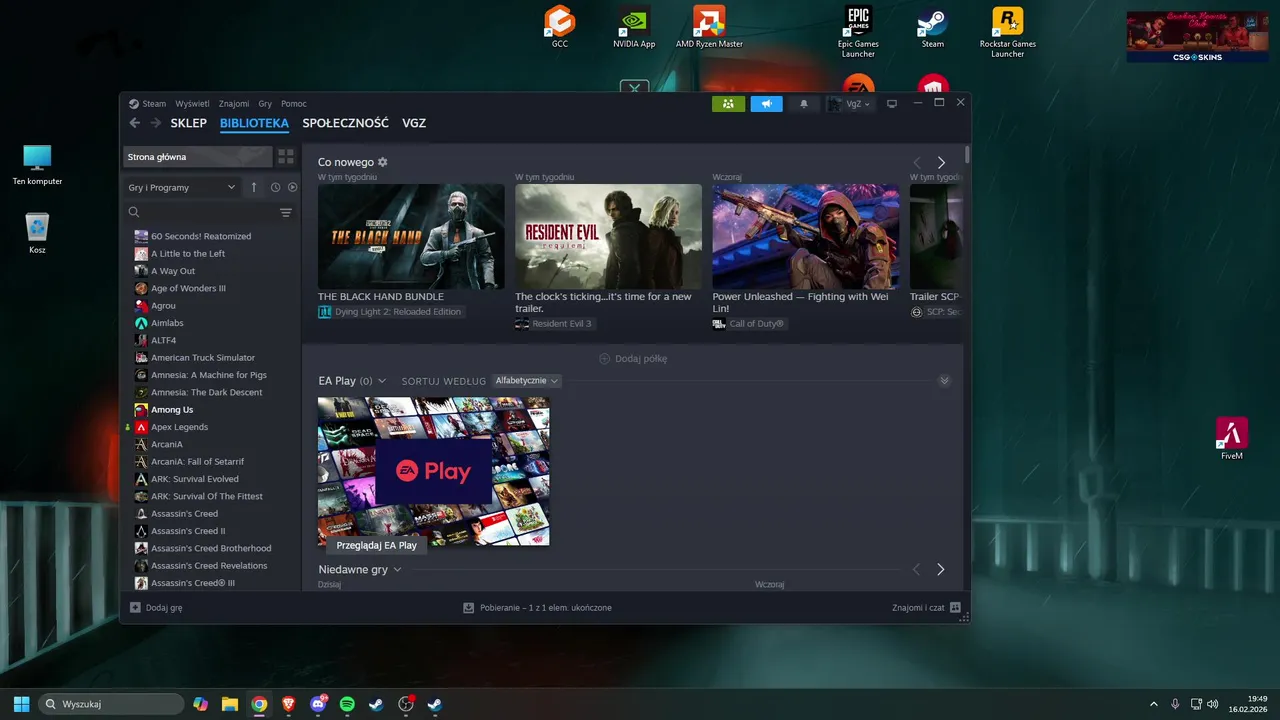Select Assassin's Creed Brotherhood in library
Viewport: 1280px width, 720px height.
[x=211, y=548]
